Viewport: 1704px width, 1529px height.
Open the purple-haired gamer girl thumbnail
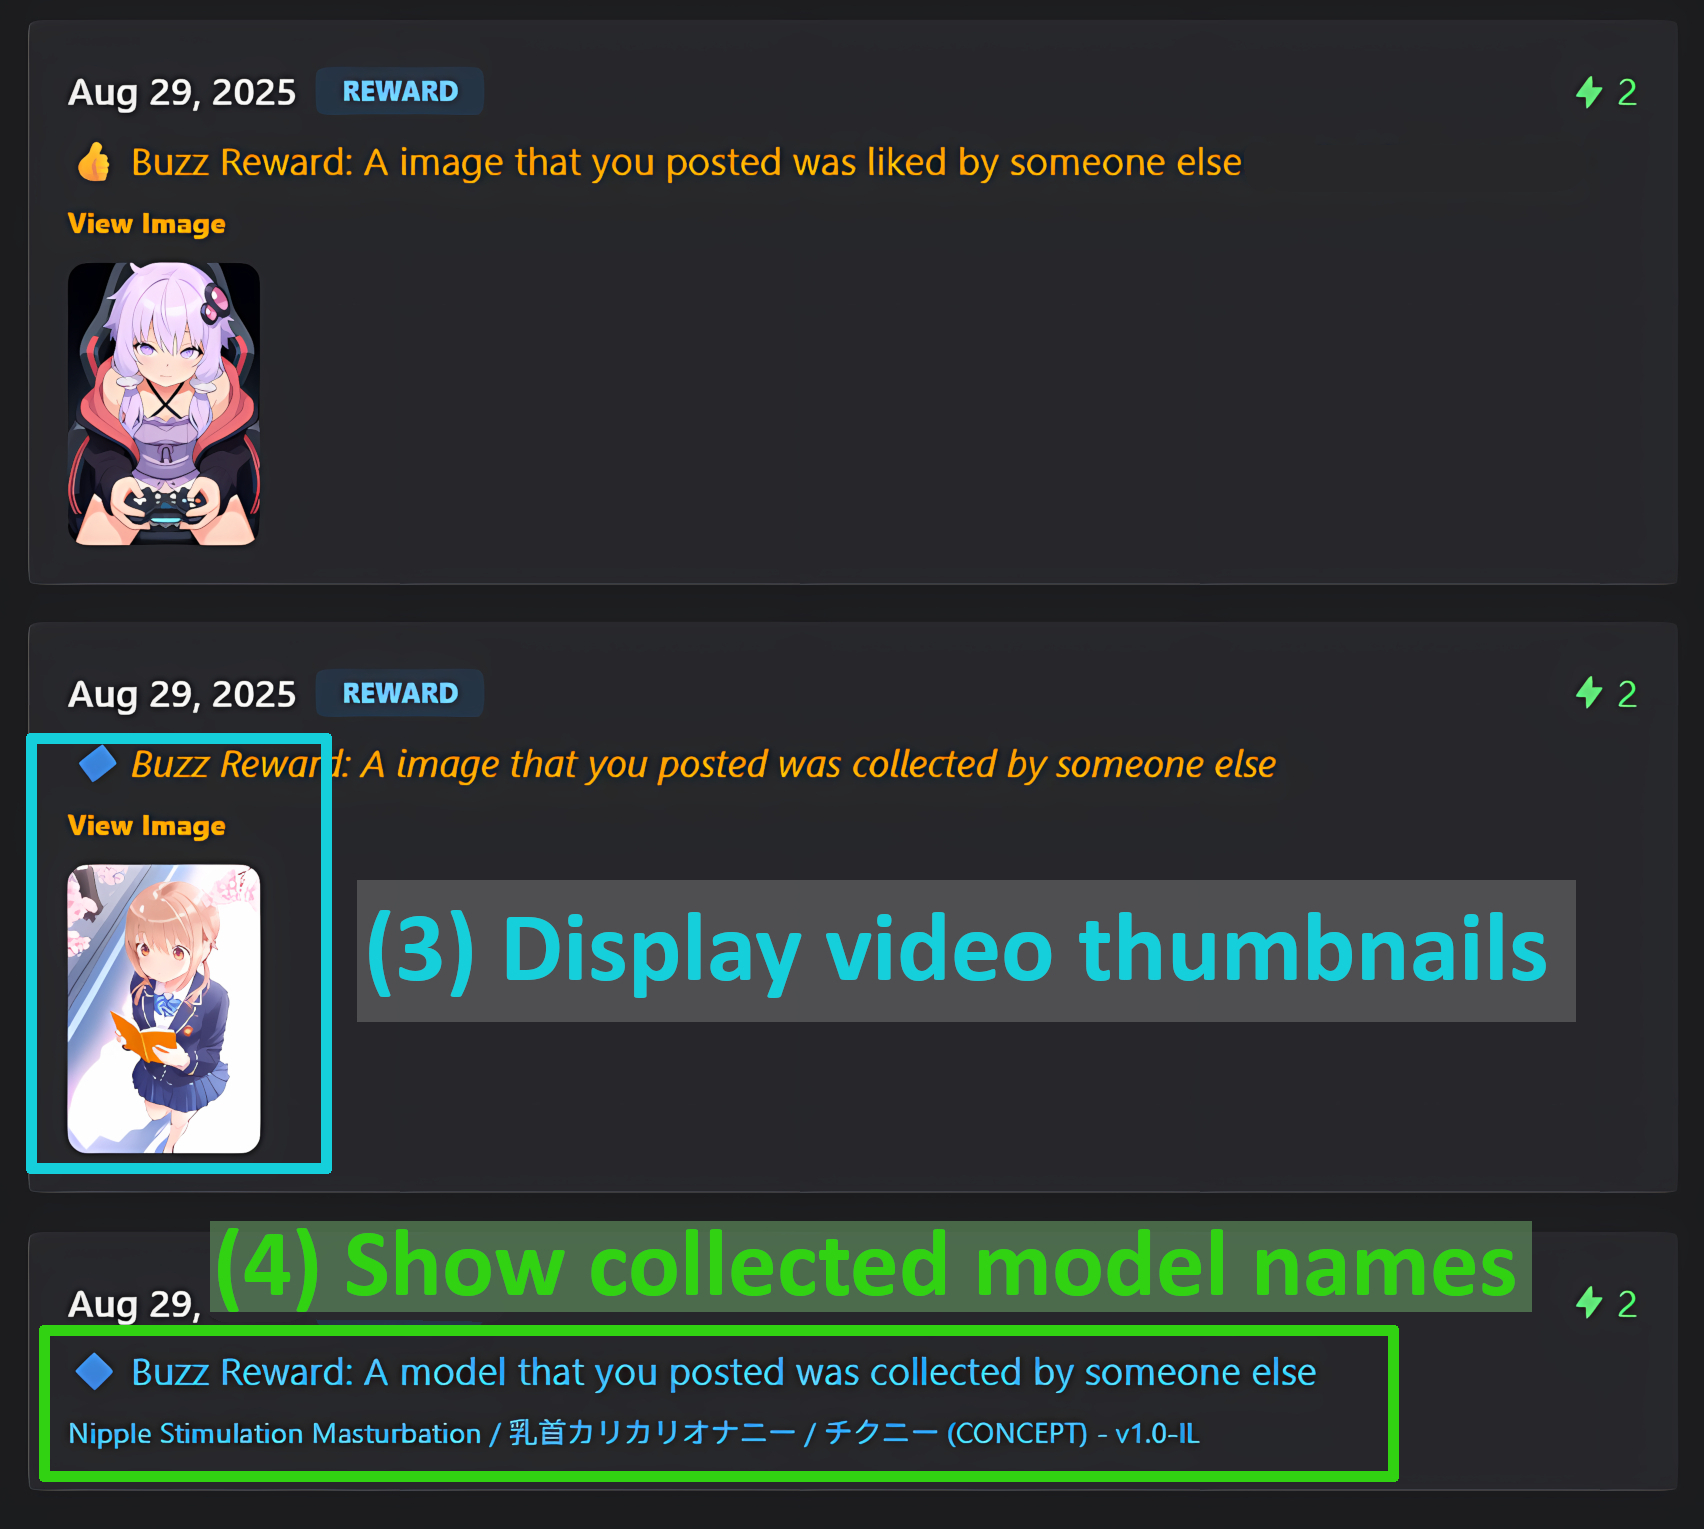click(164, 404)
